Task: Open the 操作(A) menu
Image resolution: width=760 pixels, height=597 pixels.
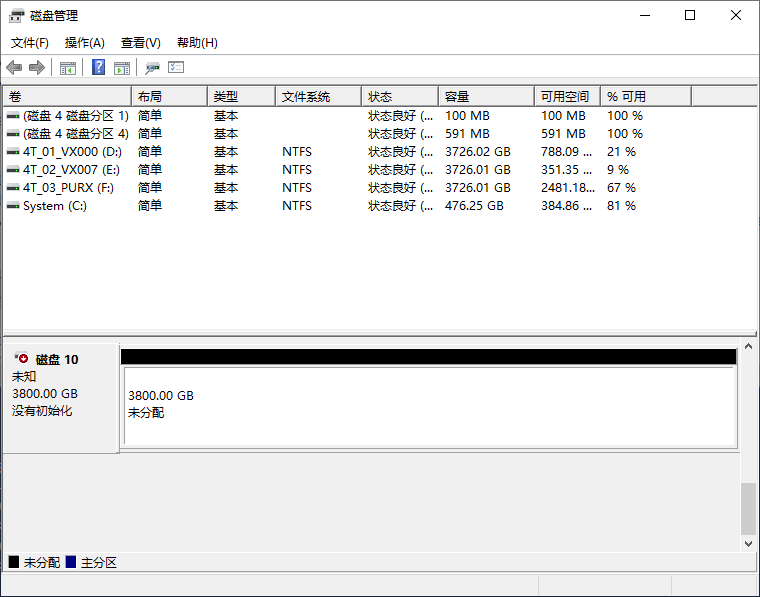Action: pyautogui.click(x=85, y=43)
